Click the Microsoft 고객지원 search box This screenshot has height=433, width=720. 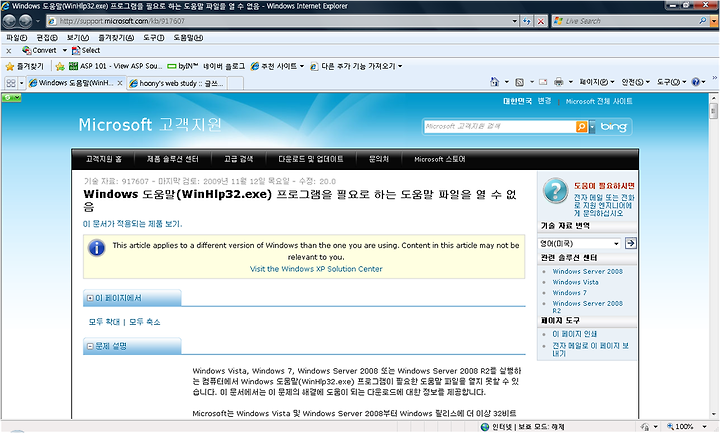pyautogui.click(x=499, y=126)
